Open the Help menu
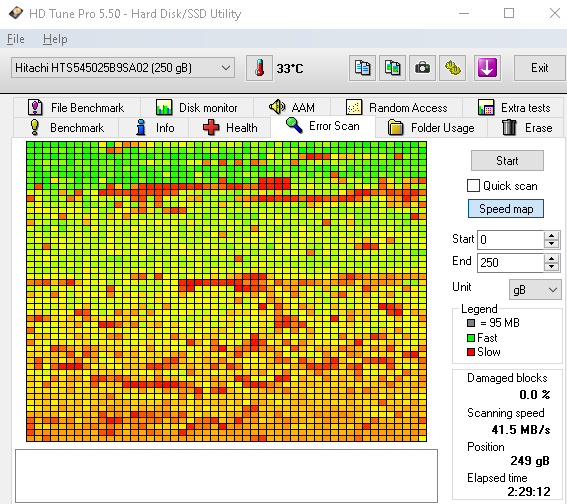Image resolution: width=567 pixels, height=504 pixels. tap(55, 39)
